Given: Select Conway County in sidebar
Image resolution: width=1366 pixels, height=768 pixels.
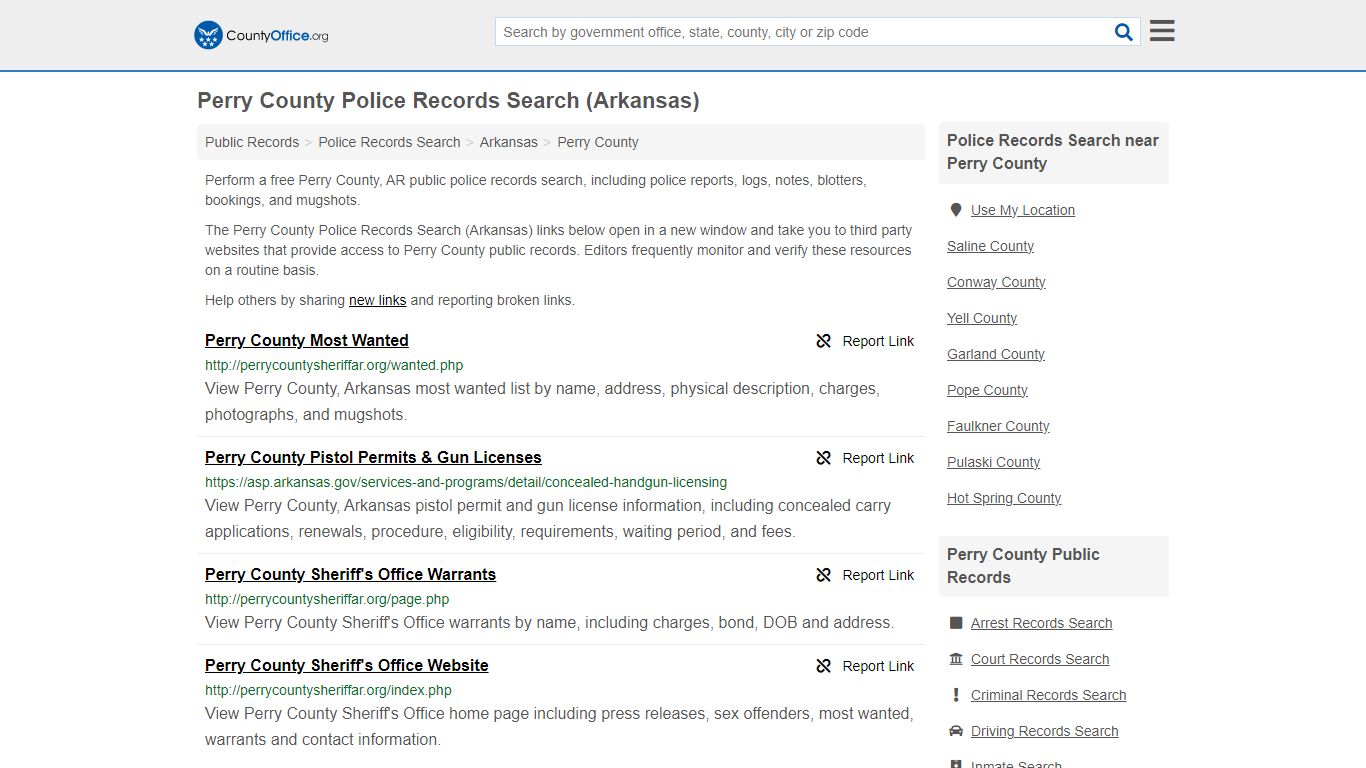Looking at the screenshot, I should pyautogui.click(x=996, y=282).
